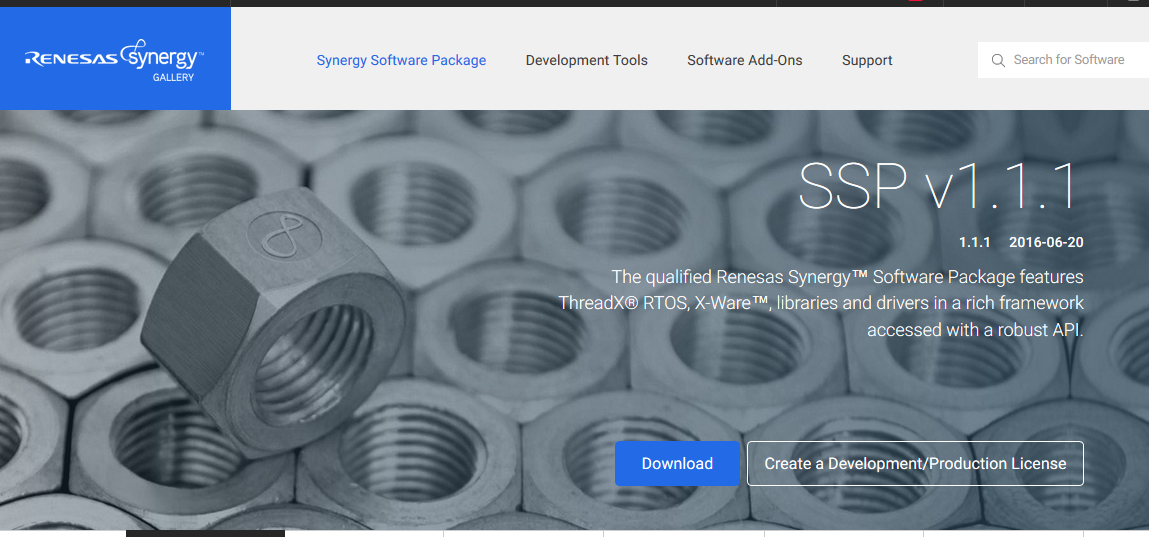Select the dark active tab at bottom-left

pyautogui.click(x=205, y=533)
